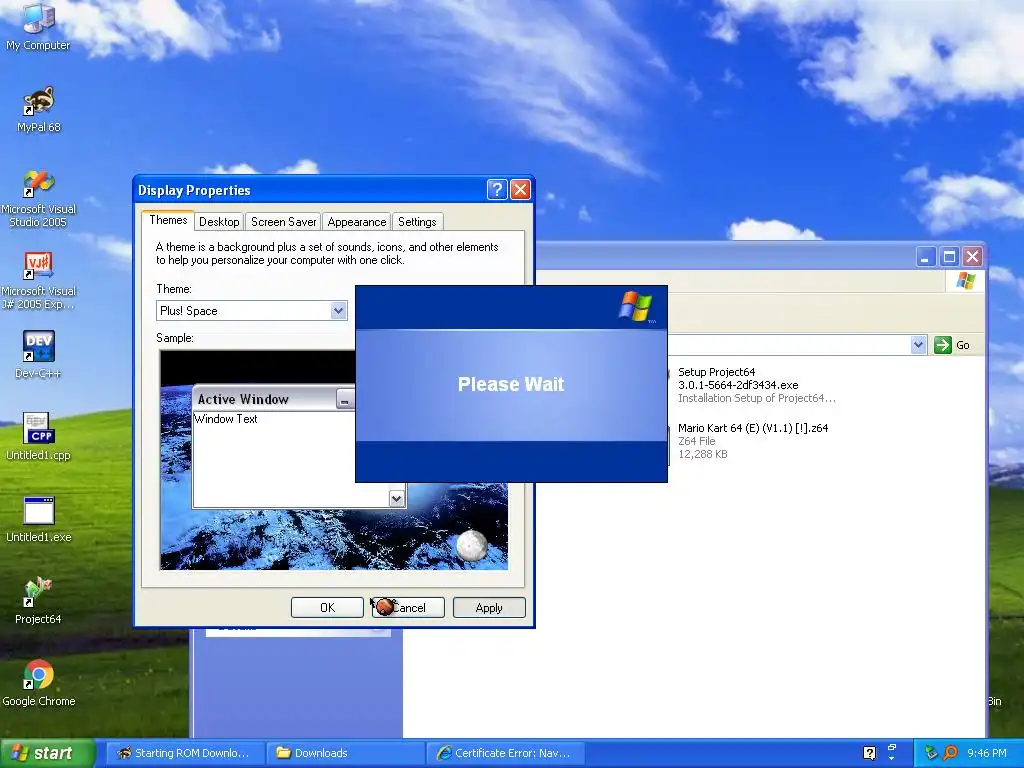
Task: Go to the Appearance tab
Action: coord(357,222)
